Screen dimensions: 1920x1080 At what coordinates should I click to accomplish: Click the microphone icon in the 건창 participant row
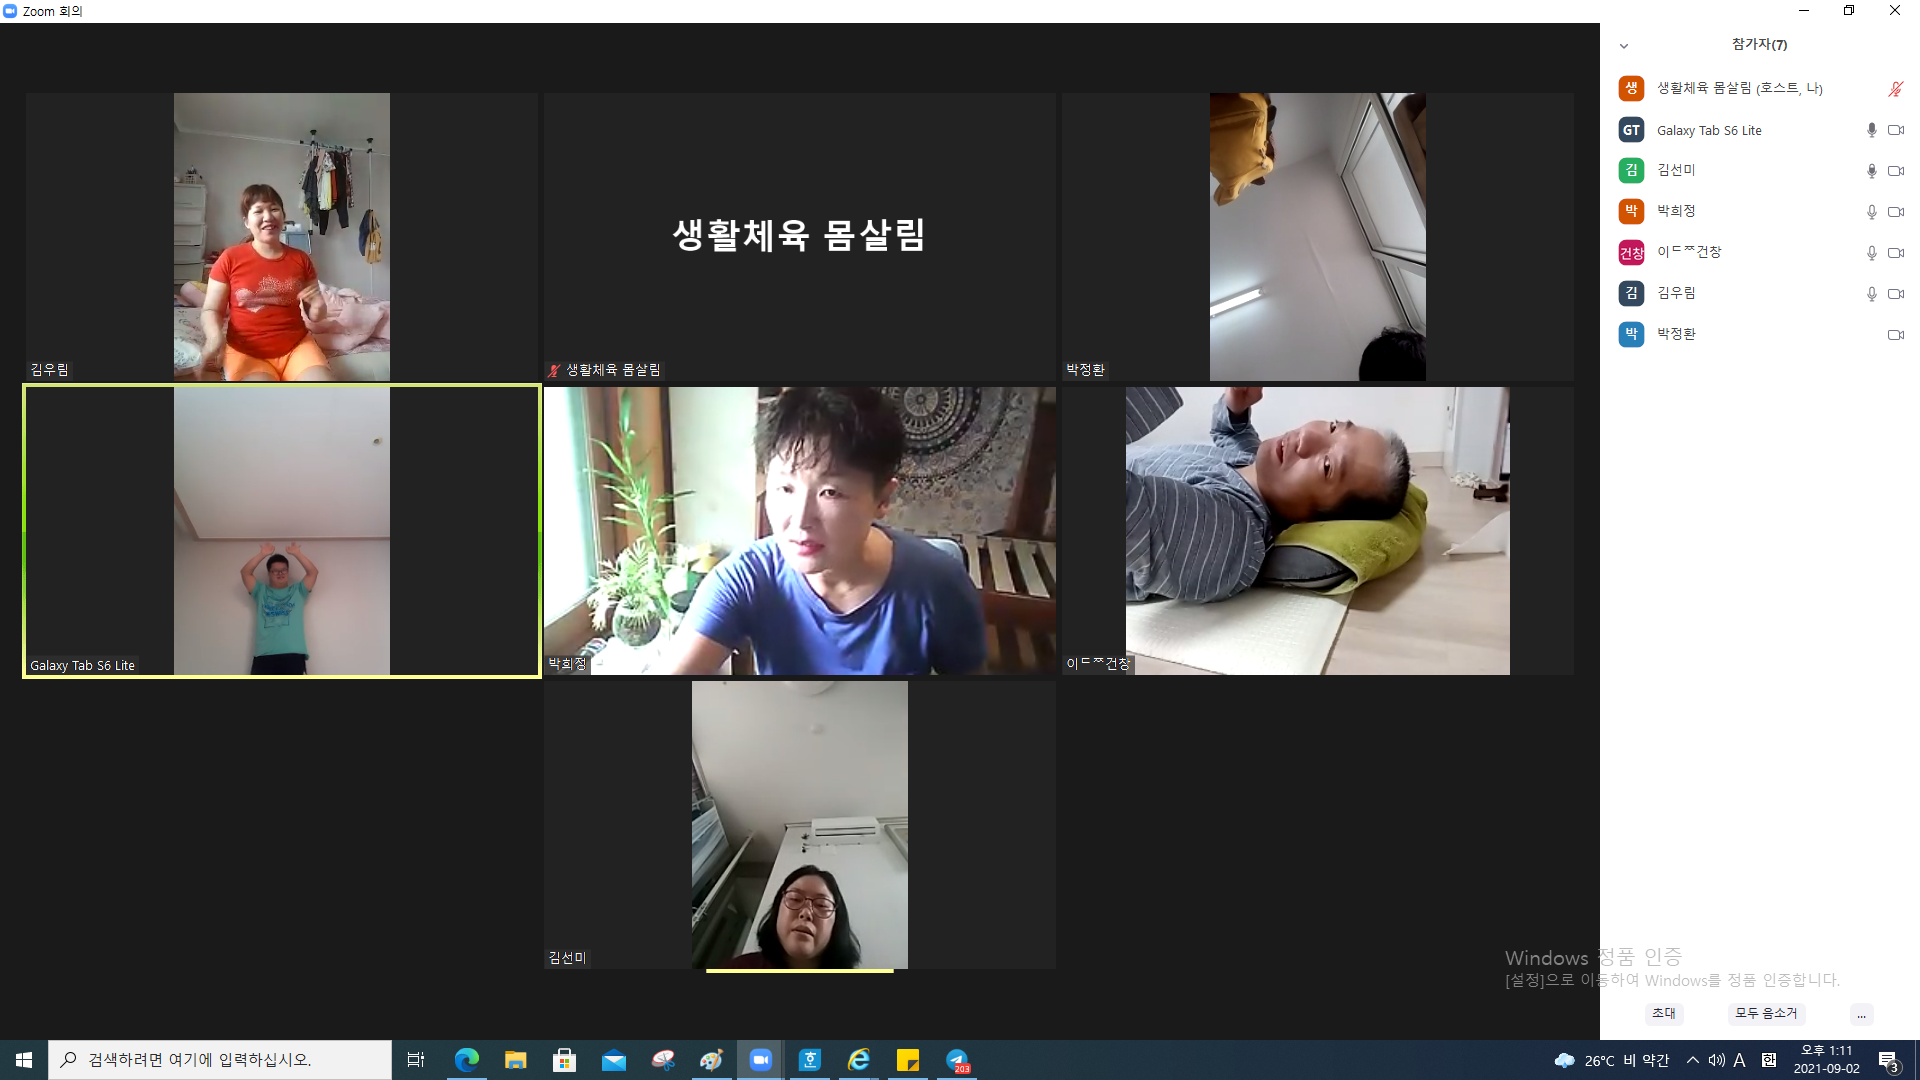click(1871, 253)
